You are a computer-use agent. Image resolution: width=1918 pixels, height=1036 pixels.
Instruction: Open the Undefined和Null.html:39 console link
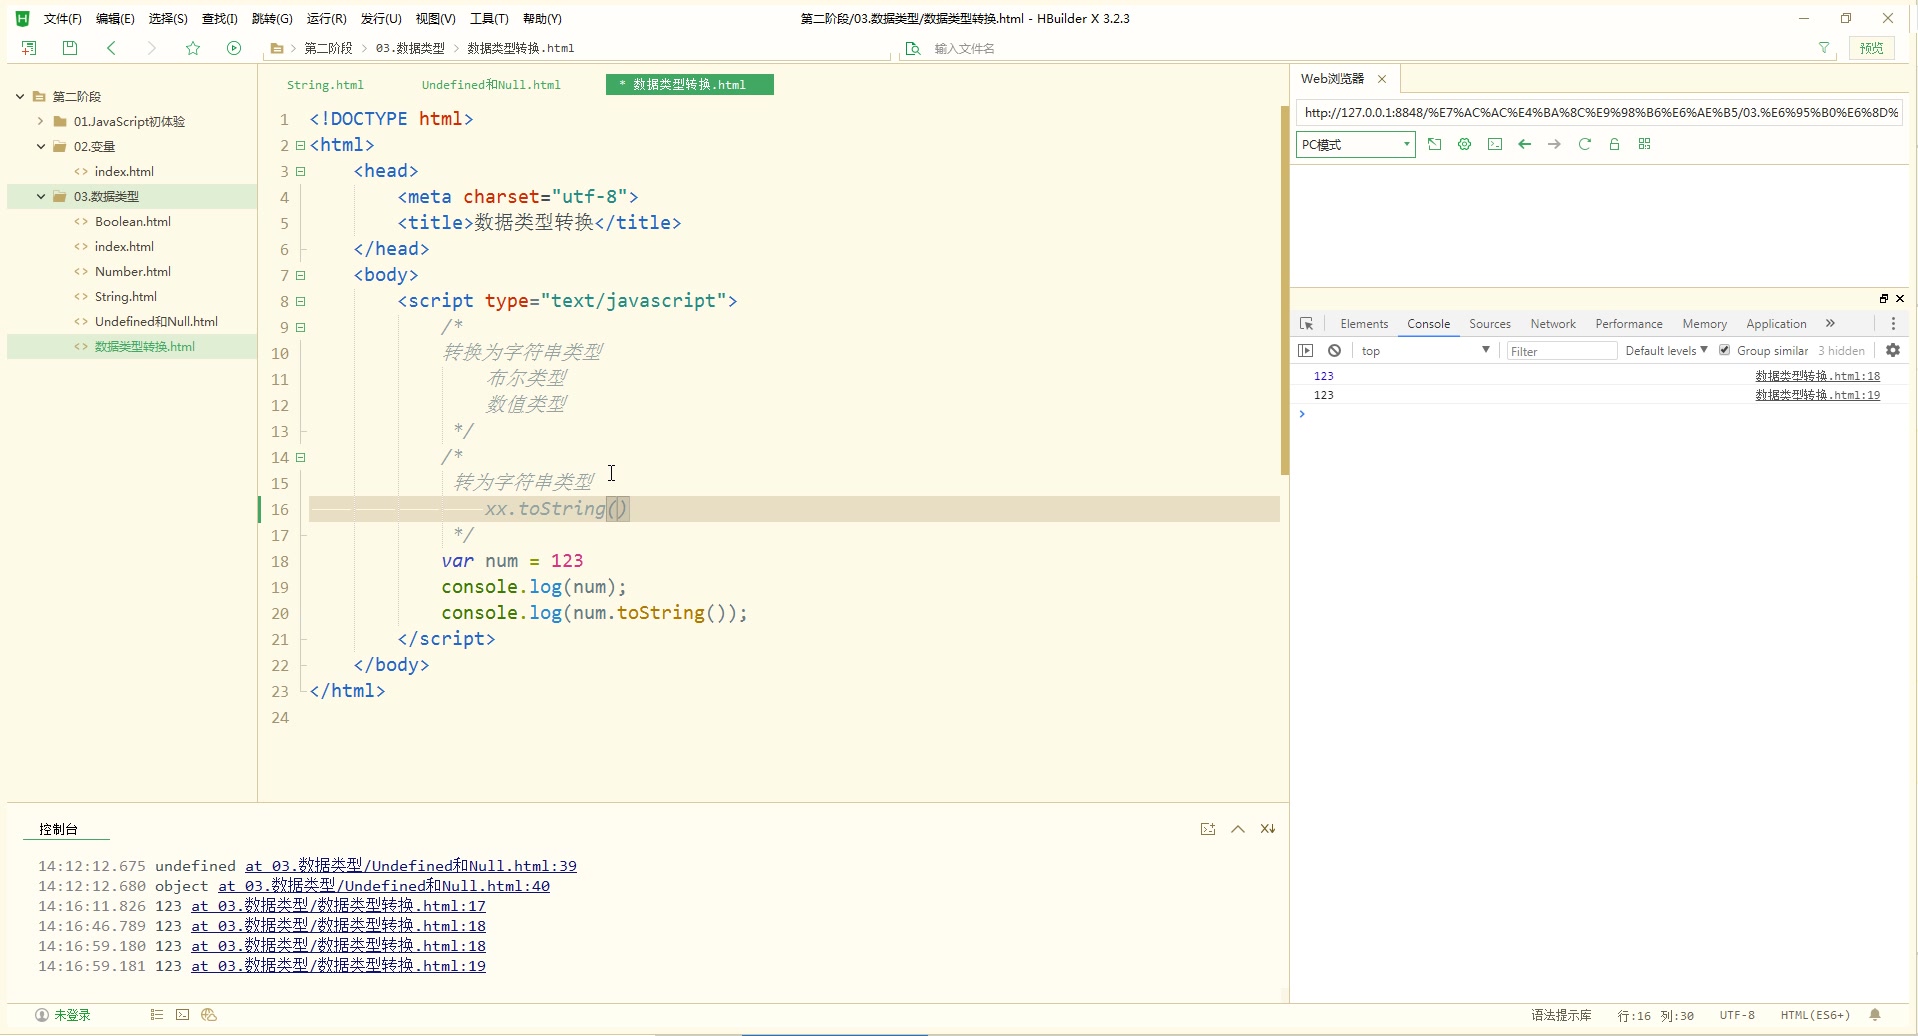coord(411,866)
